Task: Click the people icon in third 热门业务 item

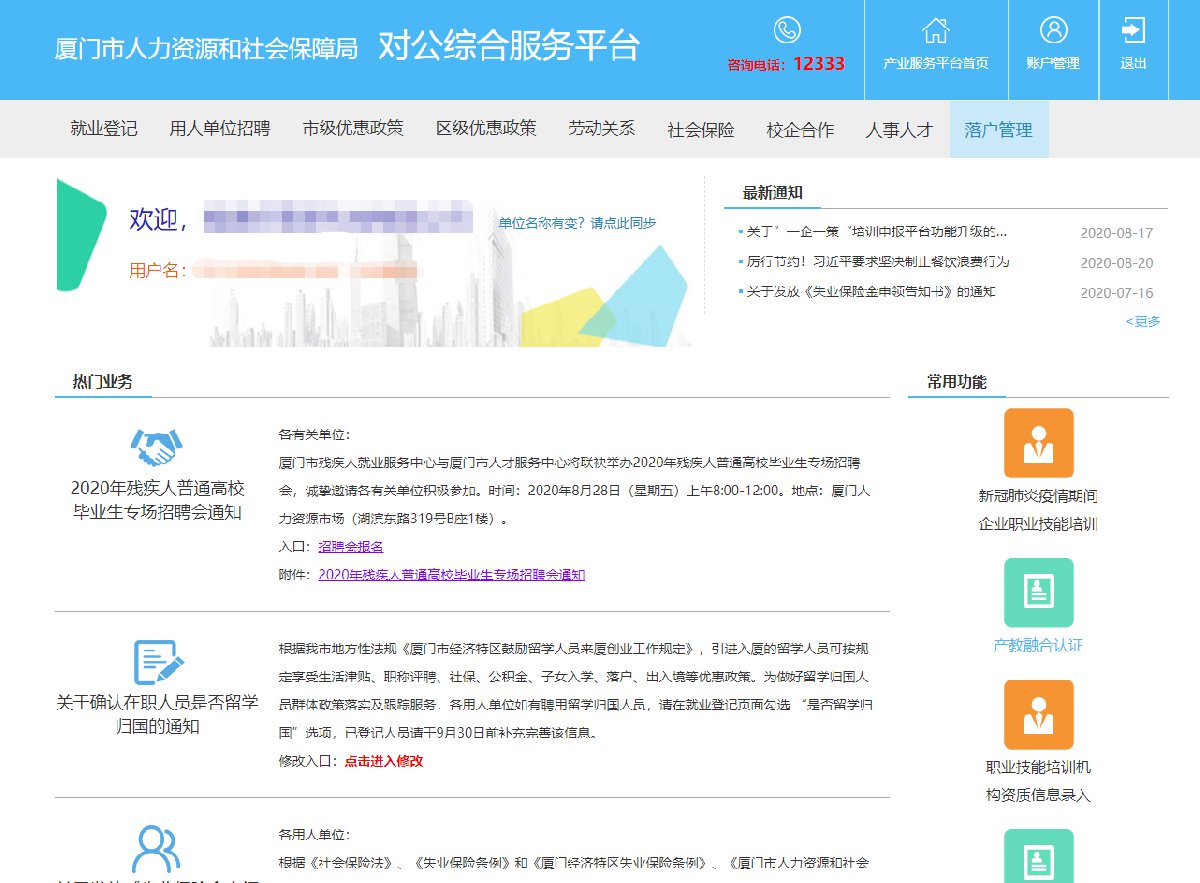Action: (157, 848)
